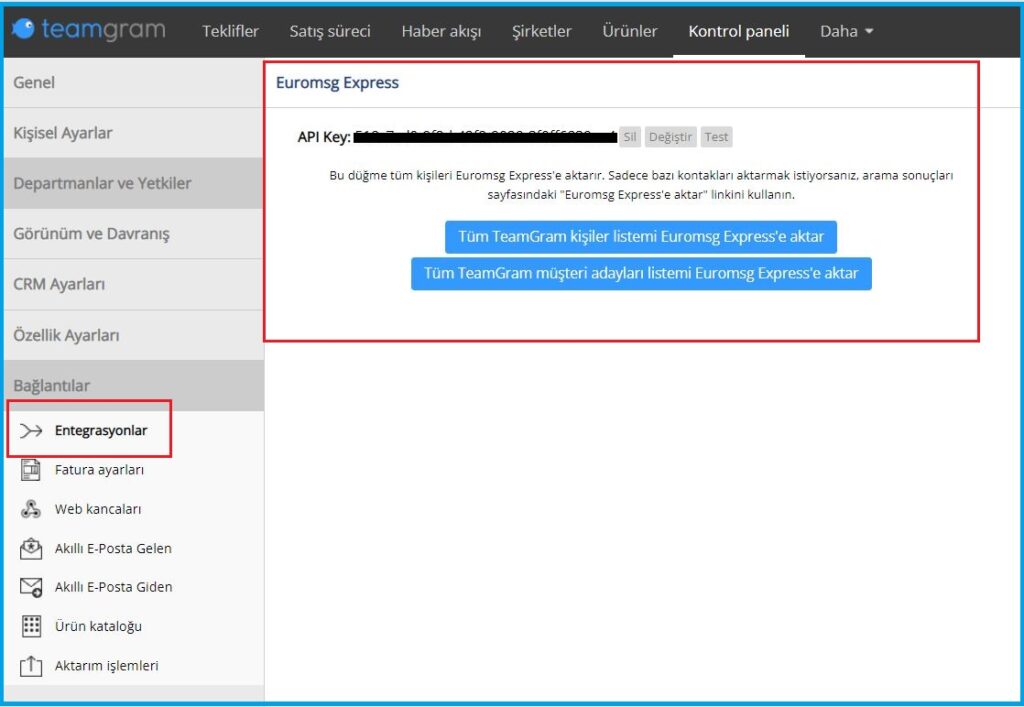Expand the Genel sidebar section
Screen dimensions: 1024x707
pos(133,82)
